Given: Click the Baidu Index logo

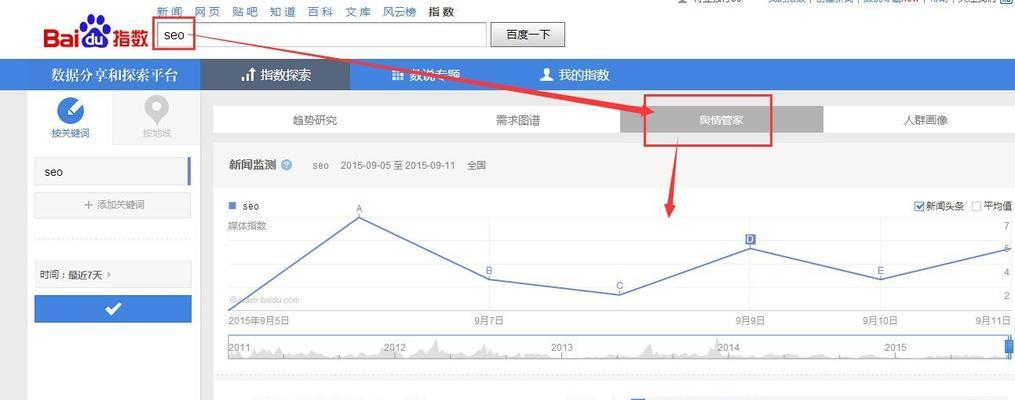Looking at the screenshot, I should pos(96,34).
